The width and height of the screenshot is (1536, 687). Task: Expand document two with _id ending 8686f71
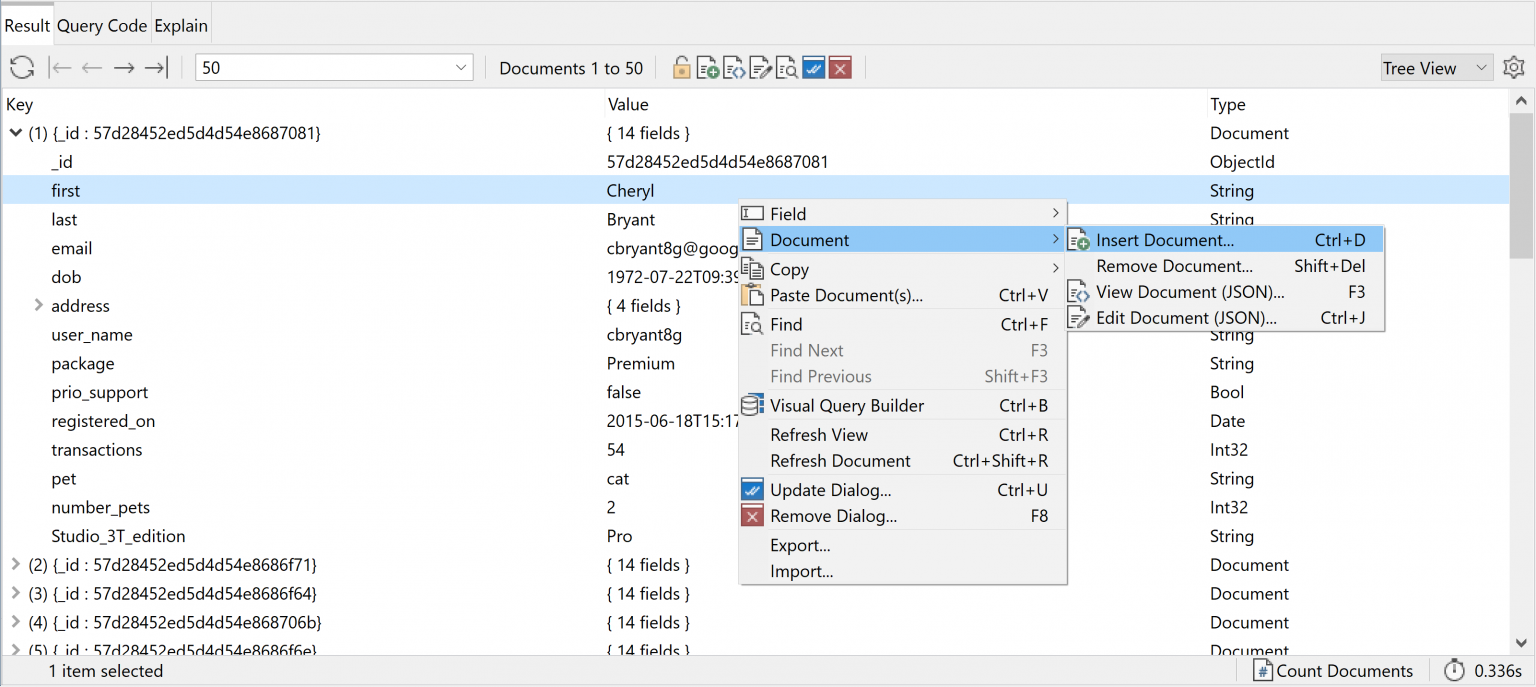click(16, 565)
